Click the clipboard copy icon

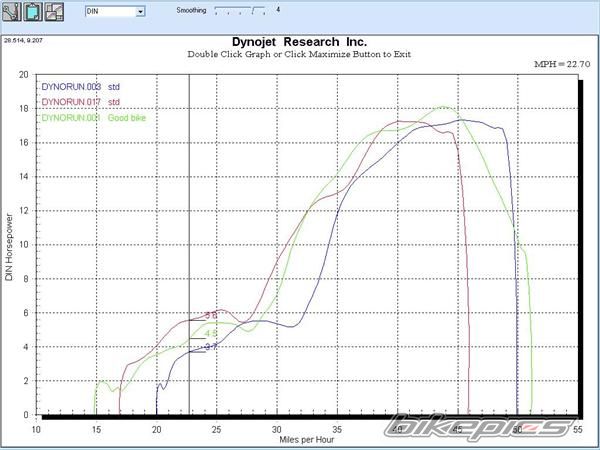tap(33, 13)
